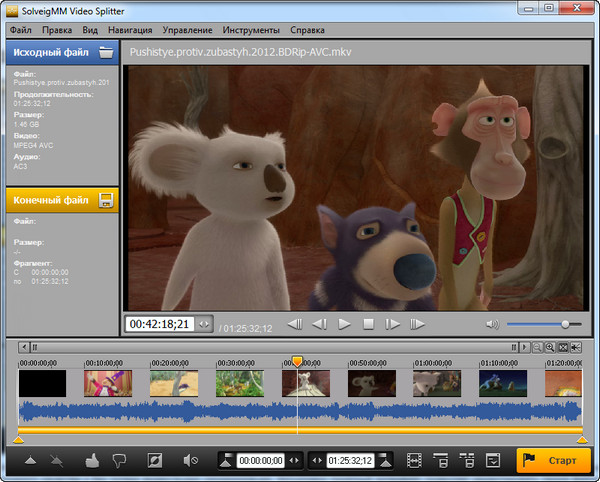Click the fragment start time stepper arrows
The height and width of the screenshot is (482, 600).
coord(294,461)
